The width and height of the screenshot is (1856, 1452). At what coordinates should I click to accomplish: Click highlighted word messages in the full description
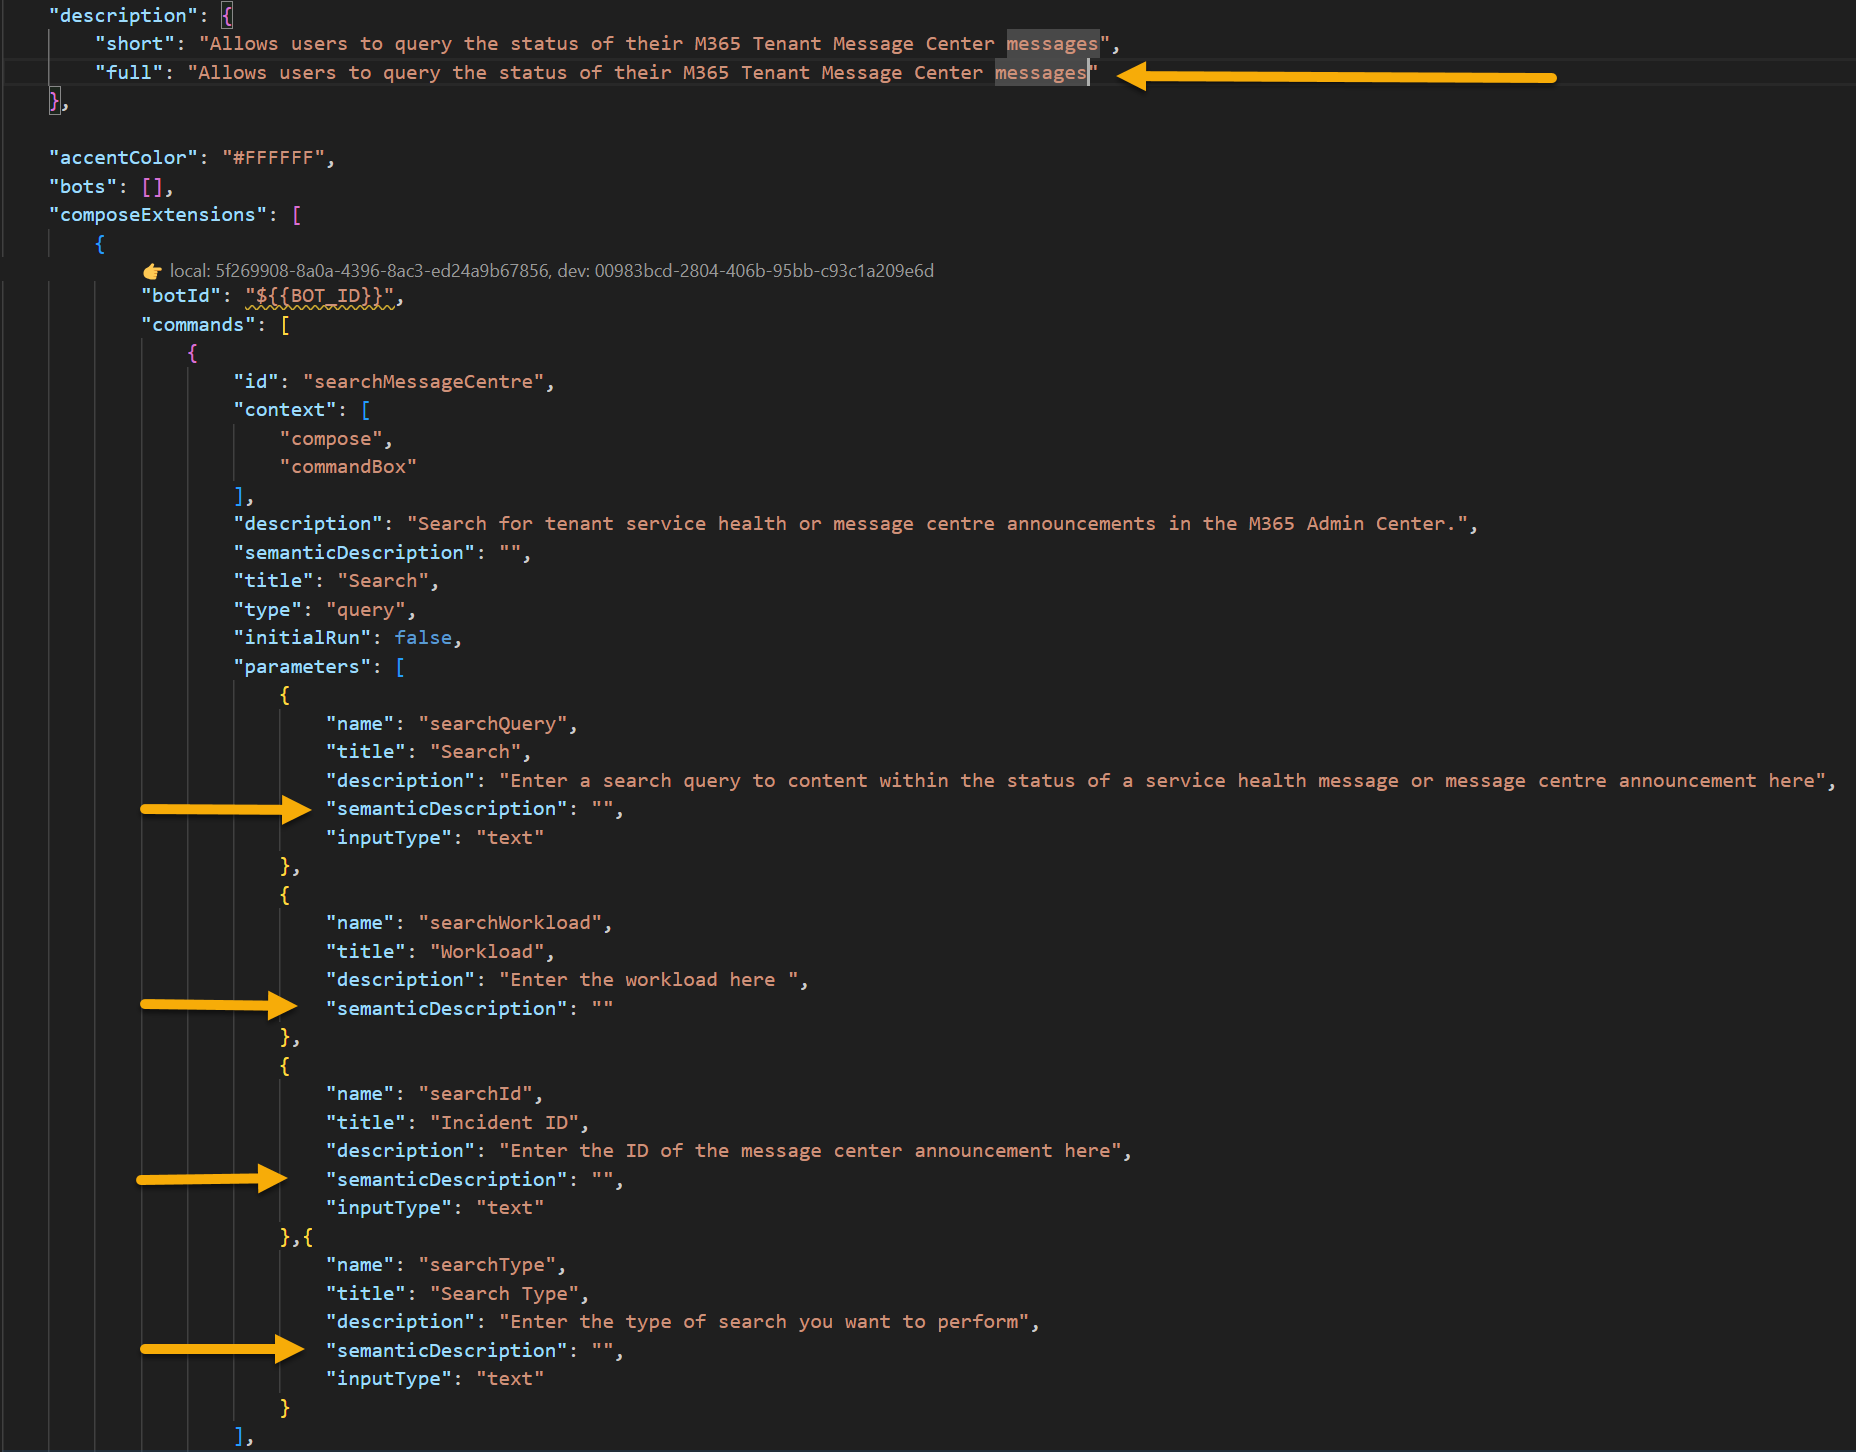pyautogui.click(x=1040, y=73)
